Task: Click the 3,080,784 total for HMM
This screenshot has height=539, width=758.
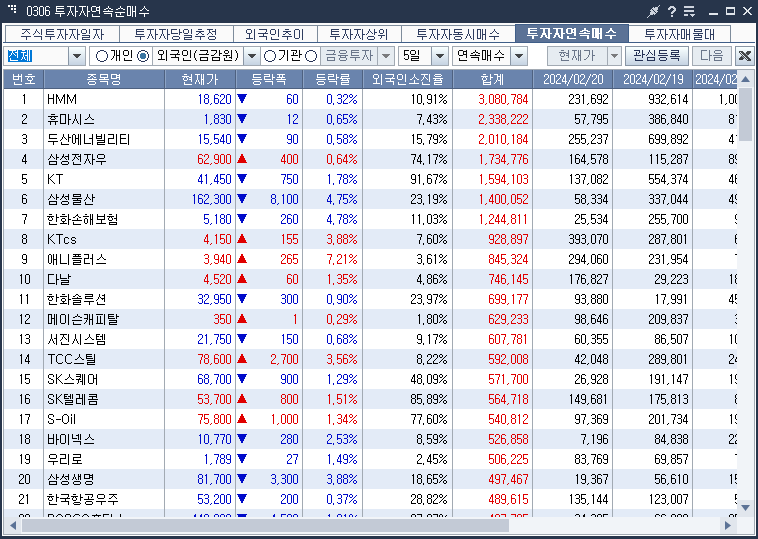Action: coord(503,100)
